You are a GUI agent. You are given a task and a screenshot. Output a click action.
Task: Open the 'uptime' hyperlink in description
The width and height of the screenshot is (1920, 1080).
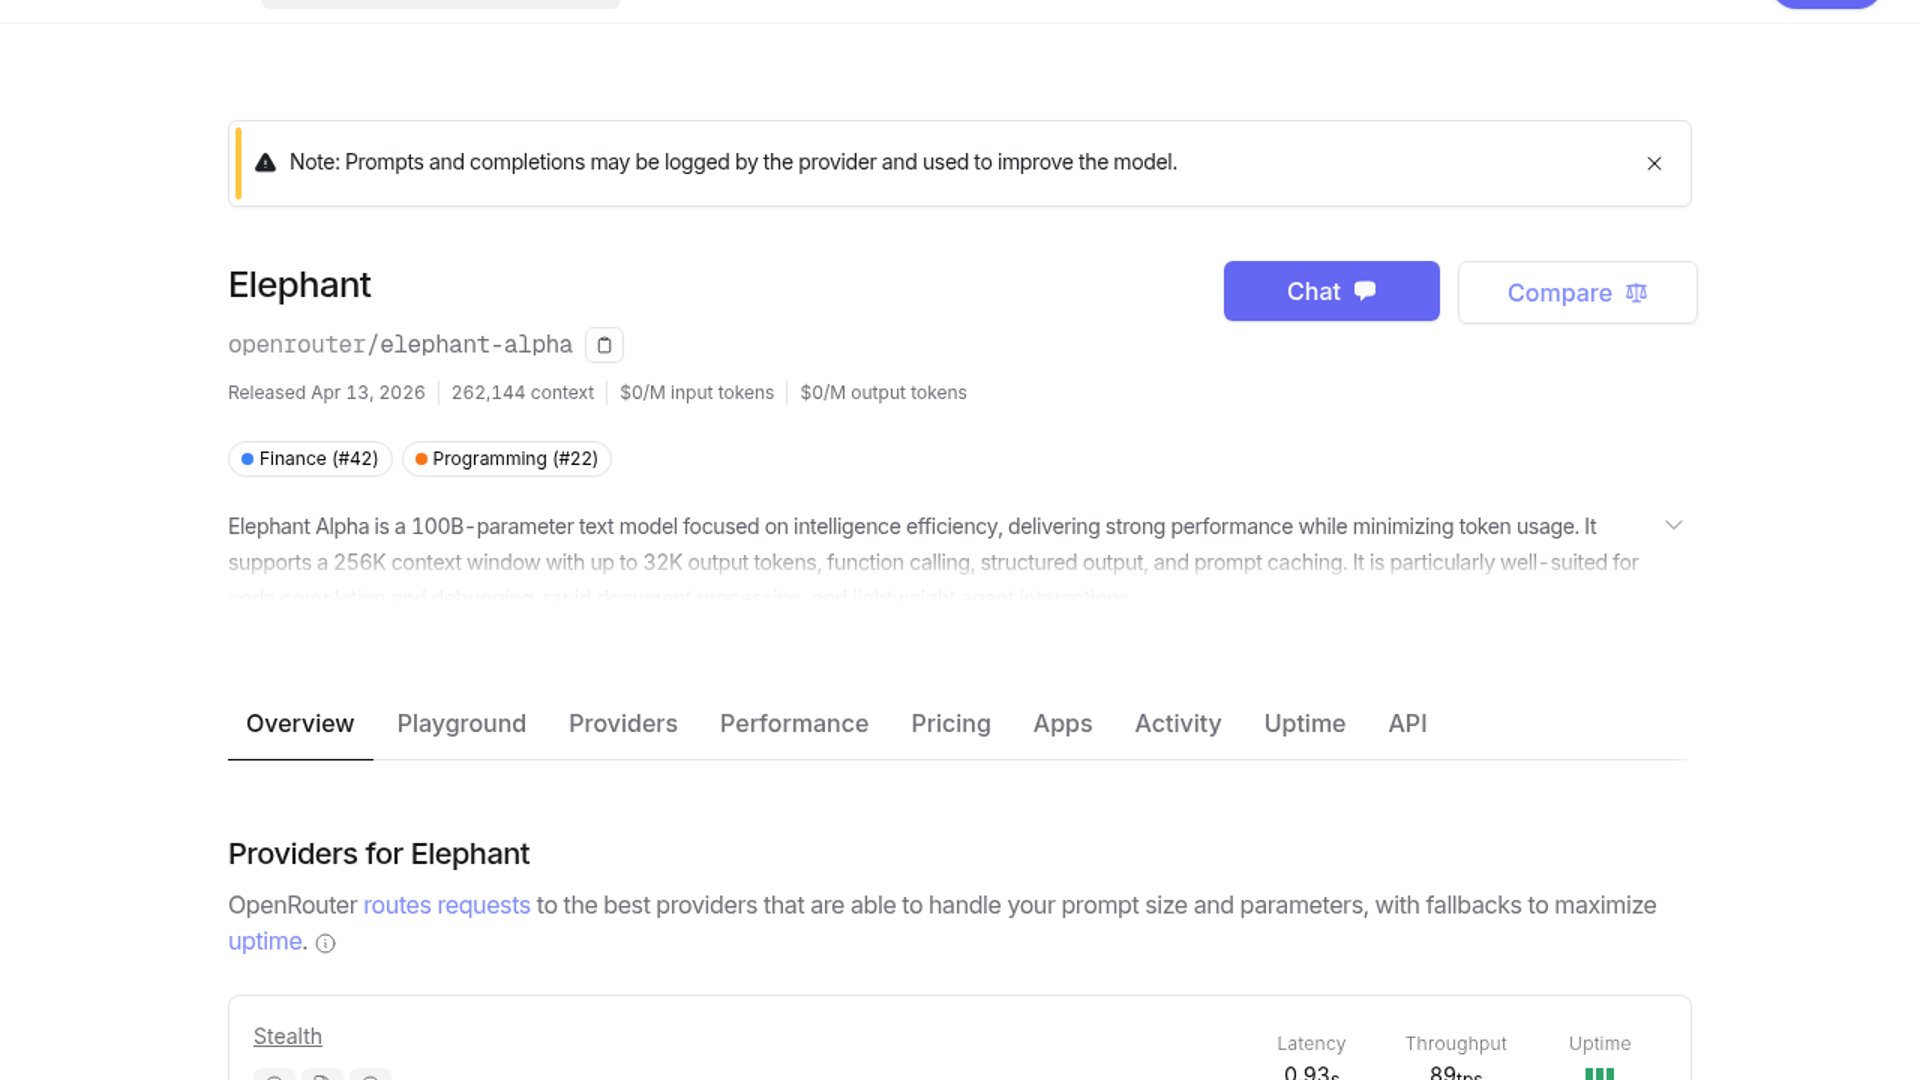(x=265, y=941)
